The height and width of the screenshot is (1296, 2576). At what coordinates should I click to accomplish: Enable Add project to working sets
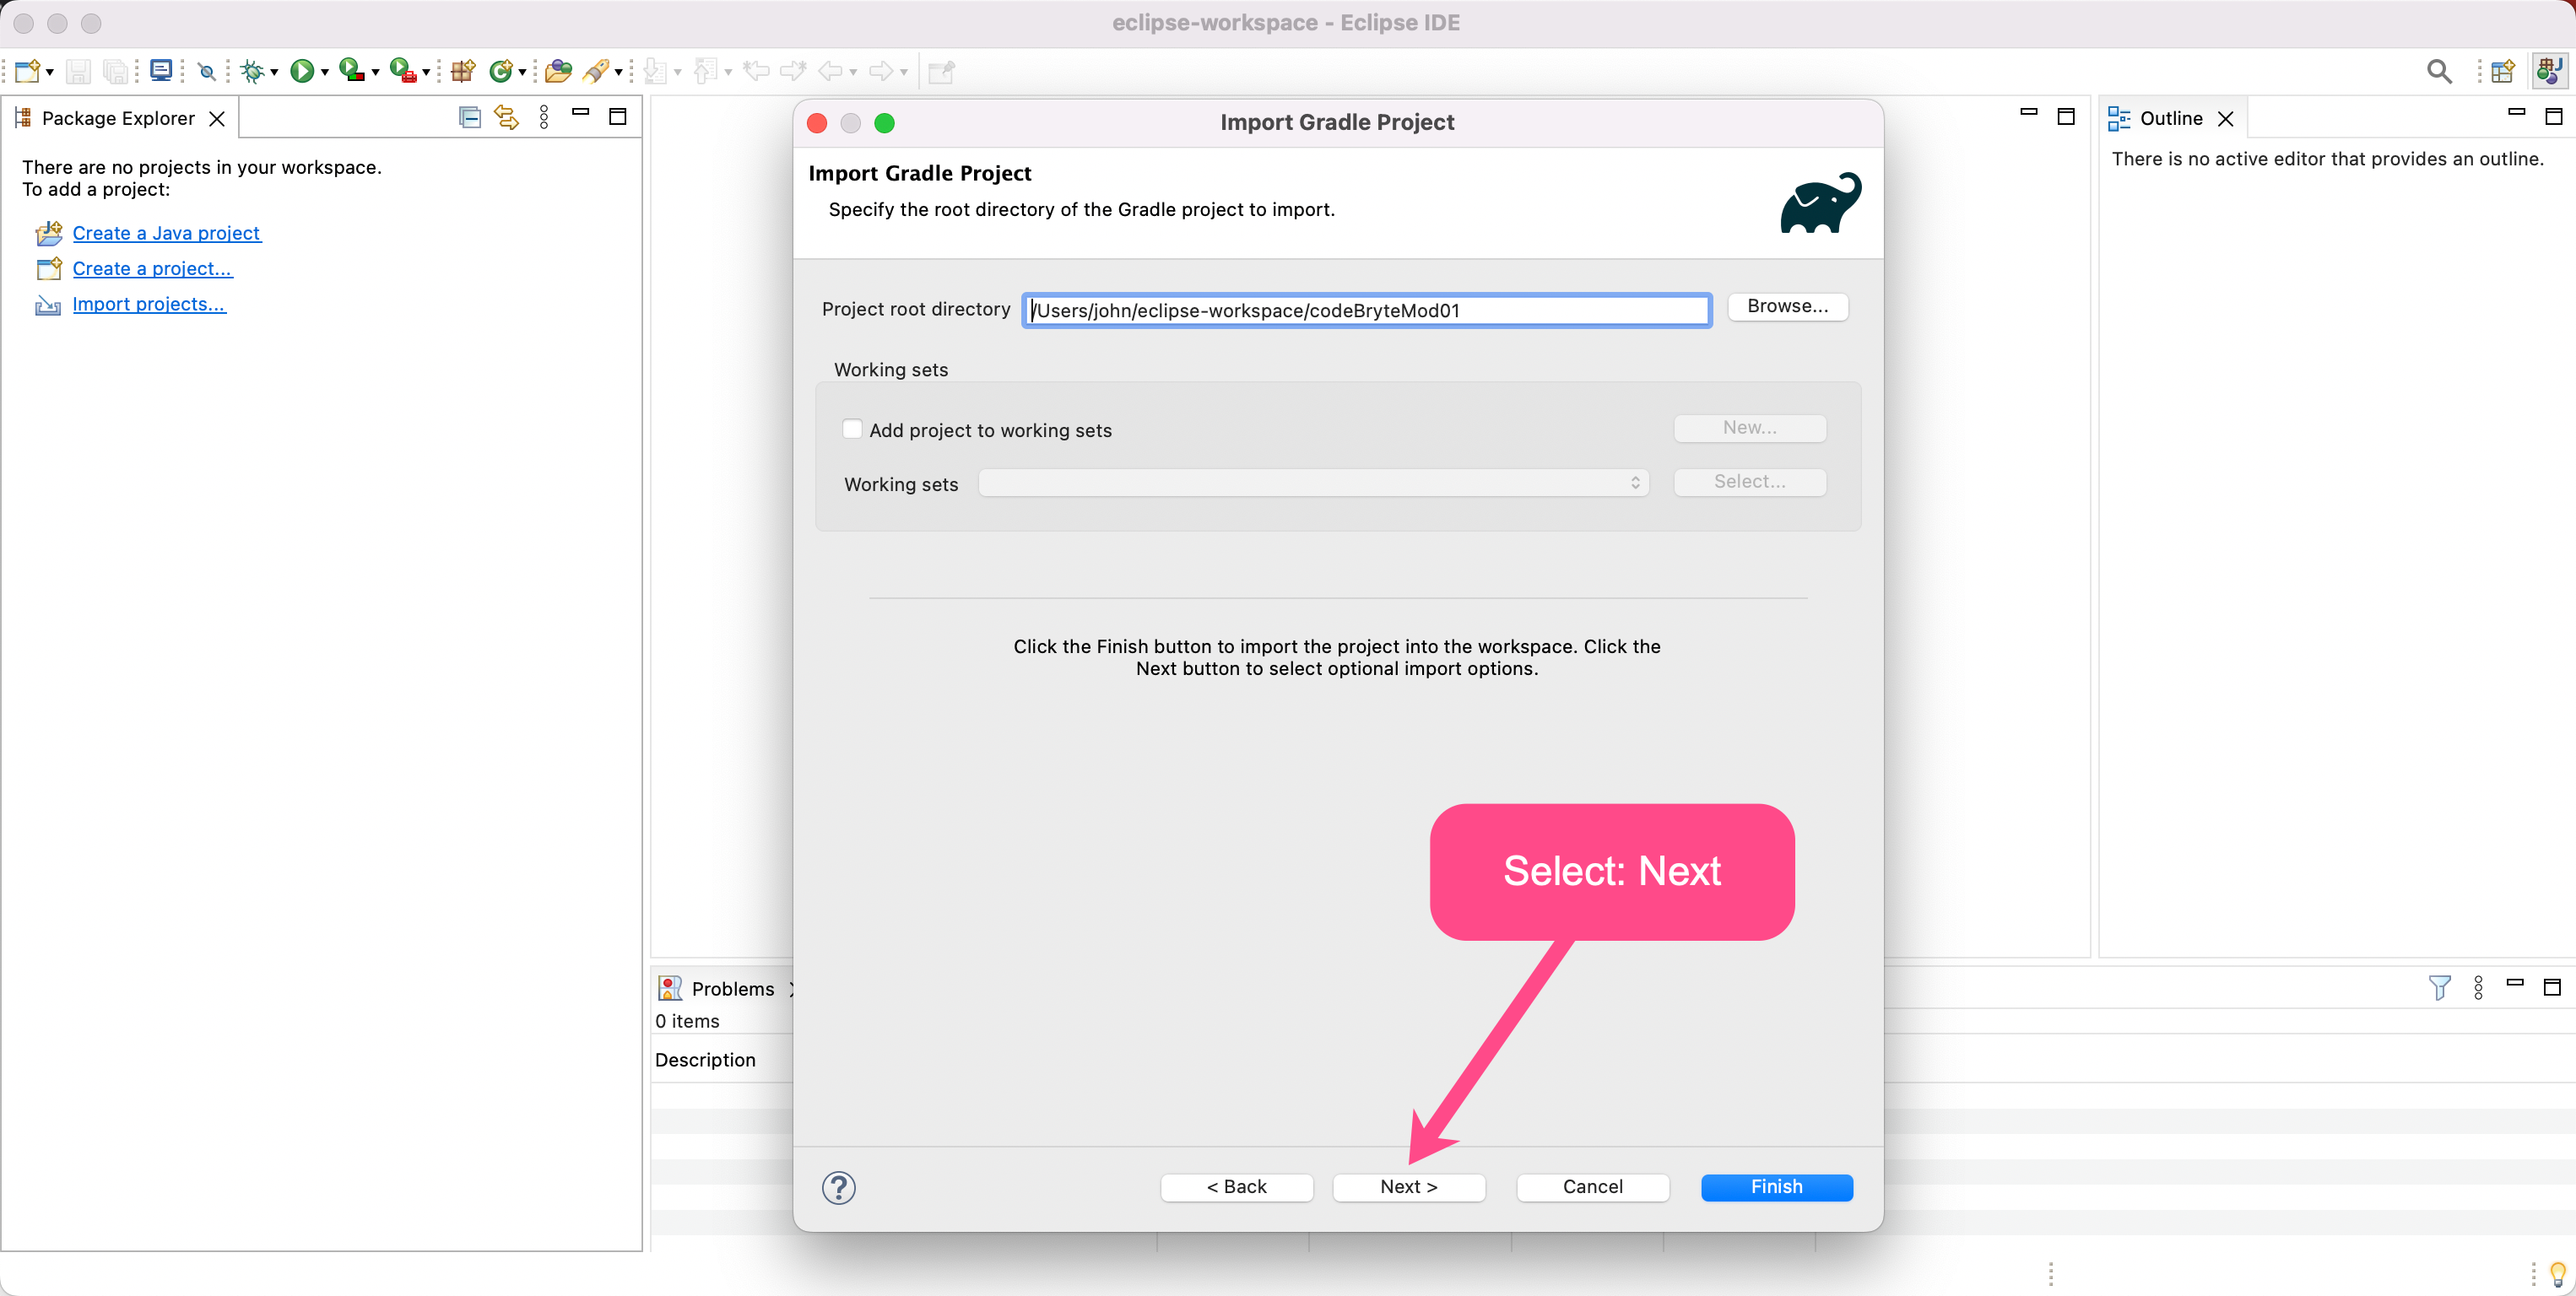tap(852, 429)
